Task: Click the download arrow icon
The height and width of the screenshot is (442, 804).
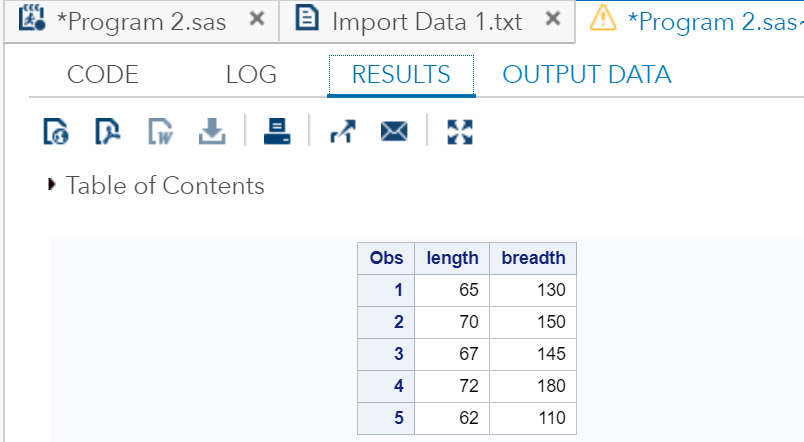Action: [212, 132]
